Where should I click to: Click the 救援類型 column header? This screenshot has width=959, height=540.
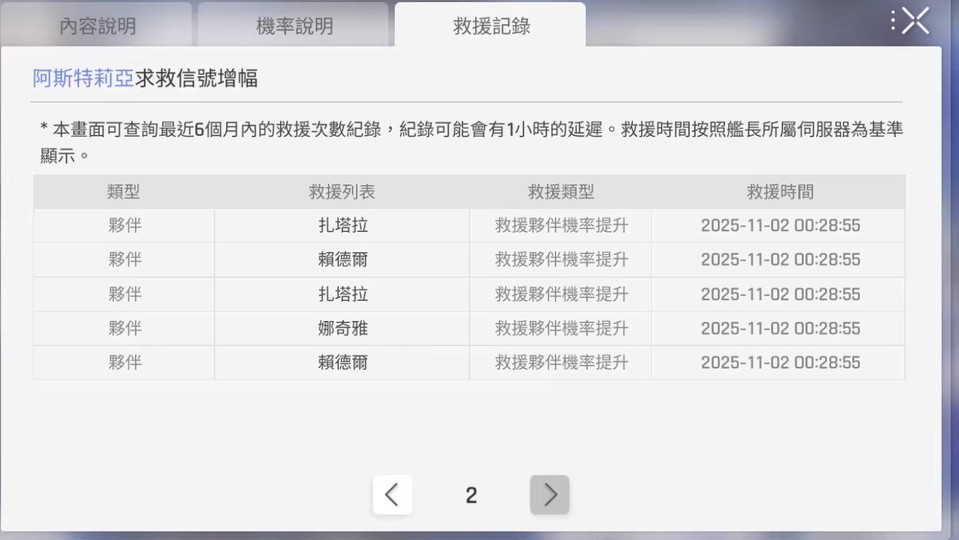point(560,192)
